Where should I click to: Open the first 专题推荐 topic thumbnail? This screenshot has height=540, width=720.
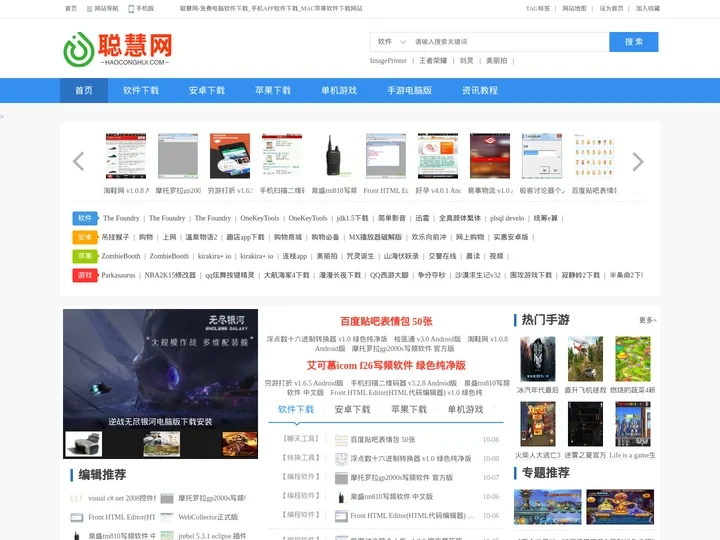tap(547, 507)
